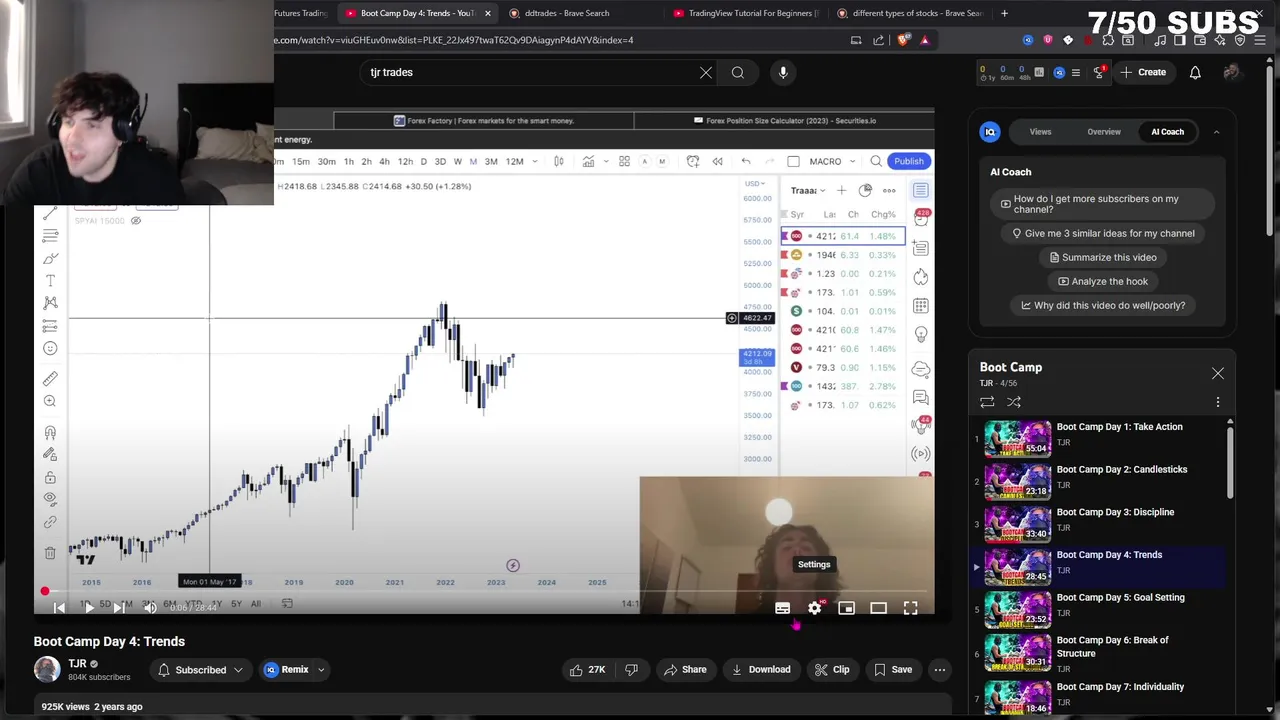
Task: Click the Remix button
Action: (287, 670)
